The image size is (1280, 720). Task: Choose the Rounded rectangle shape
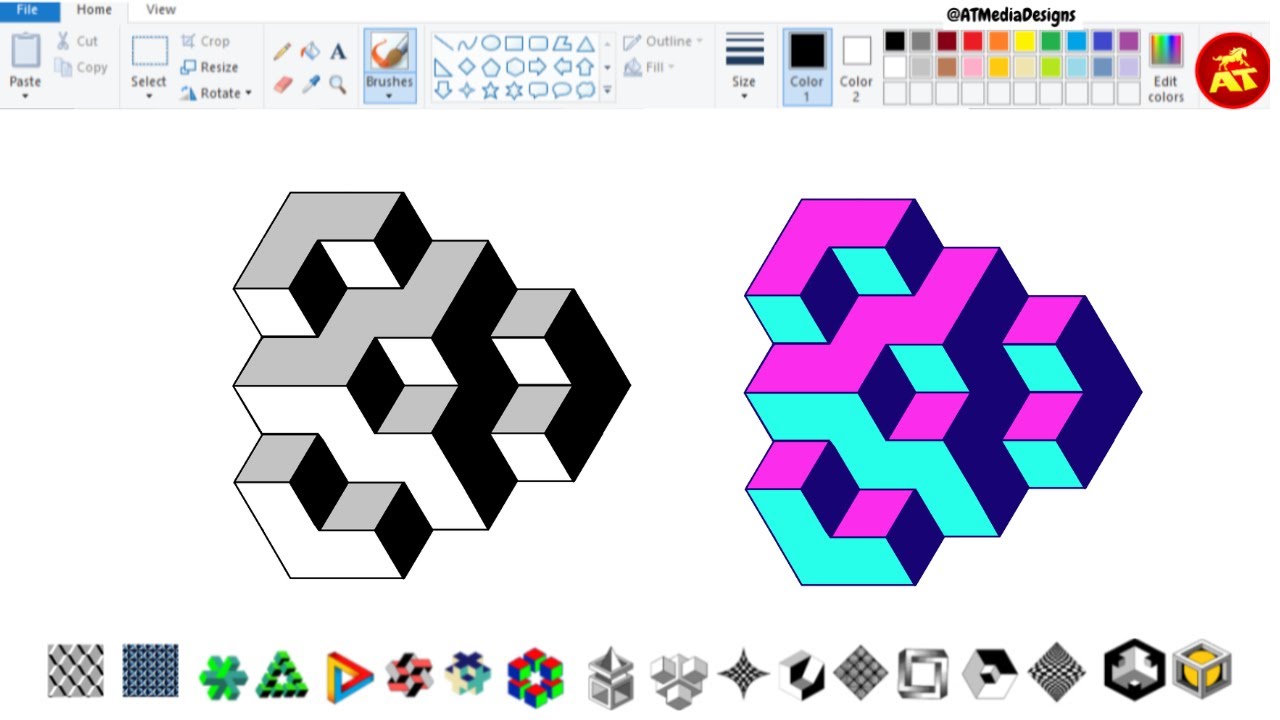click(x=538, y=44)
